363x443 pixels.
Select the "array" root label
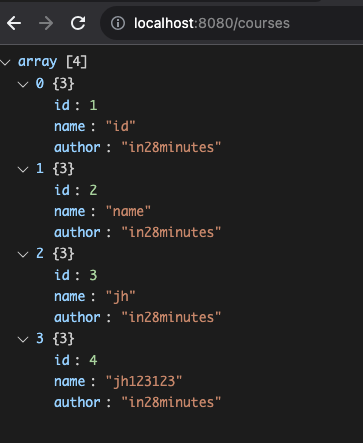(x=37, y=62)
